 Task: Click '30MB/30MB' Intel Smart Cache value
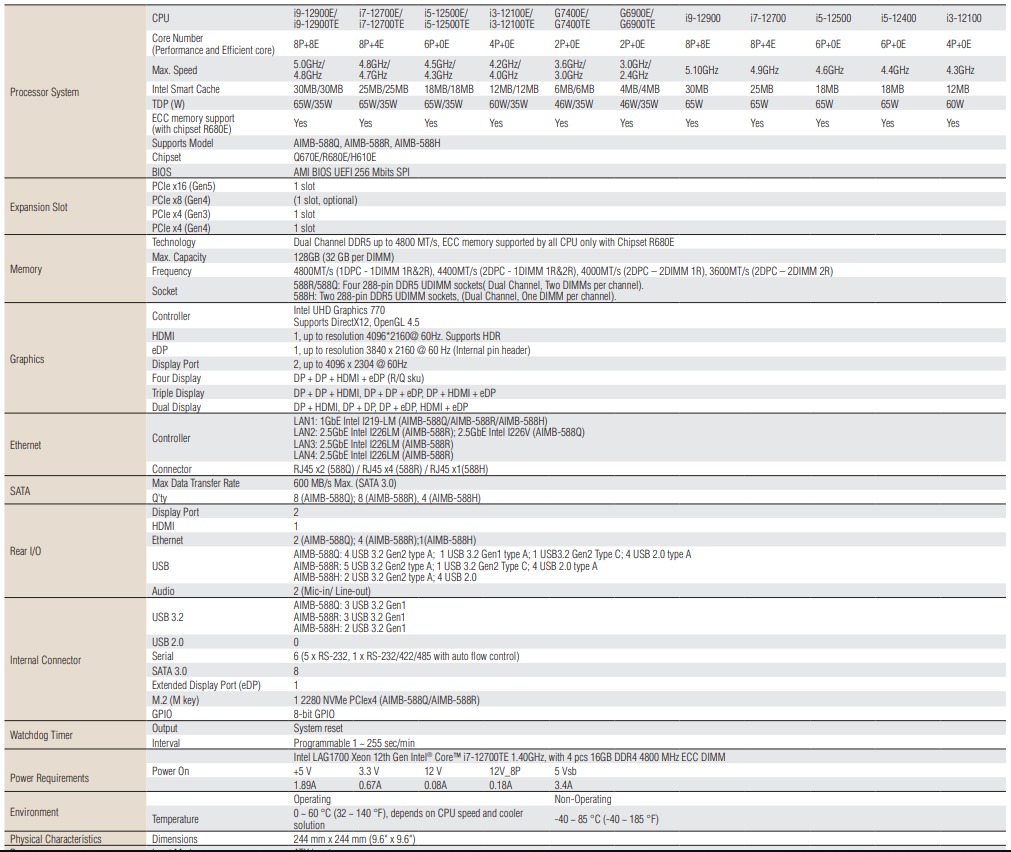[x=318, y=89]
